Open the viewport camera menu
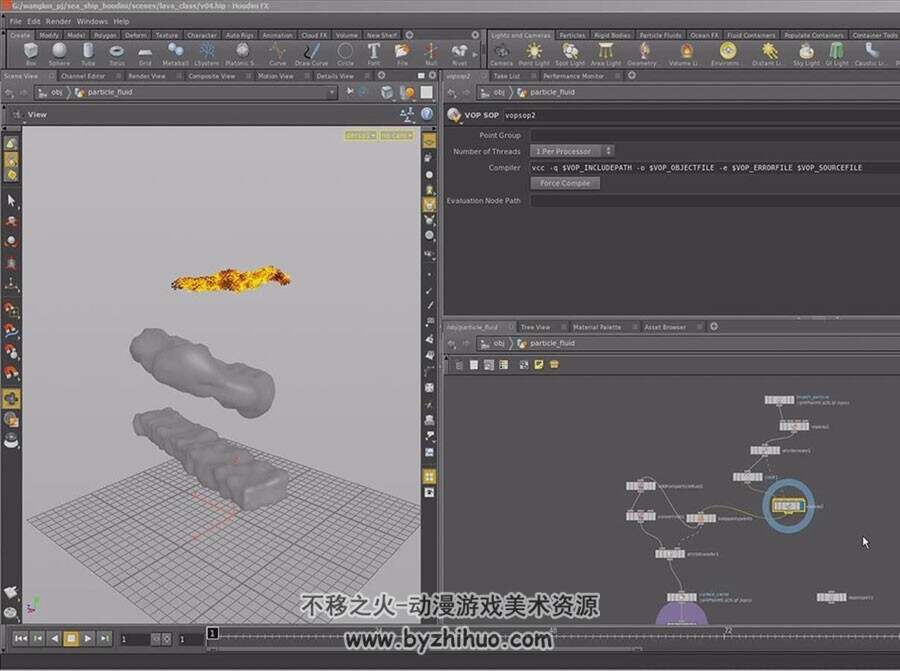900x671 pixels. (x=396, y=135)
